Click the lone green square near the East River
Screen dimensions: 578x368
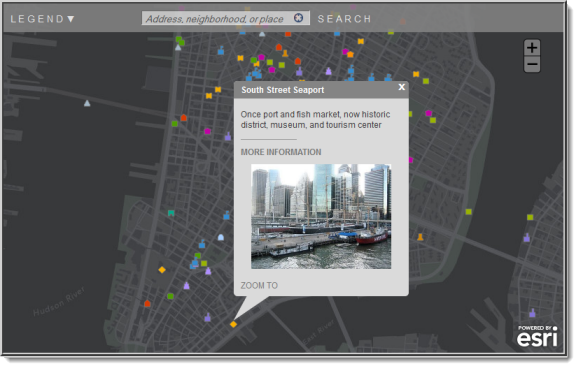click(469, 212)
